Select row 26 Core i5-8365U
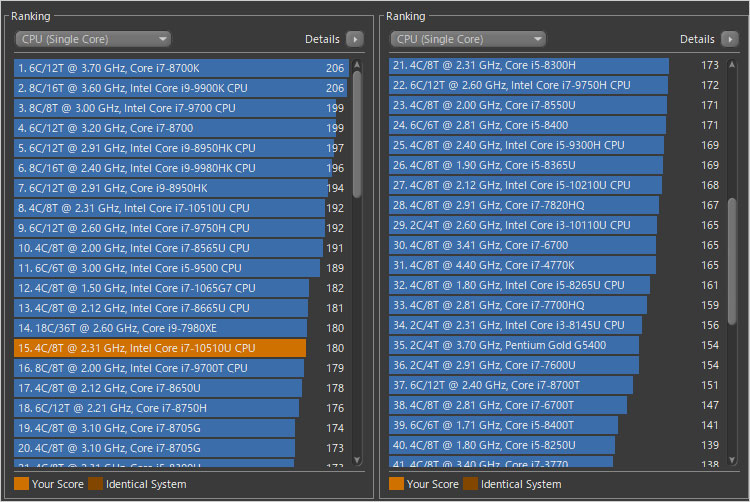Image resolution: width=750 pixels, height=502 pixels. point(556,165)
